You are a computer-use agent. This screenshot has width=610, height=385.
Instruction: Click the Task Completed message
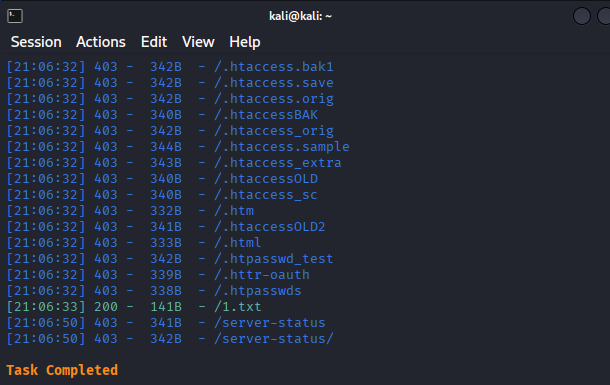[x=62, y=370]
